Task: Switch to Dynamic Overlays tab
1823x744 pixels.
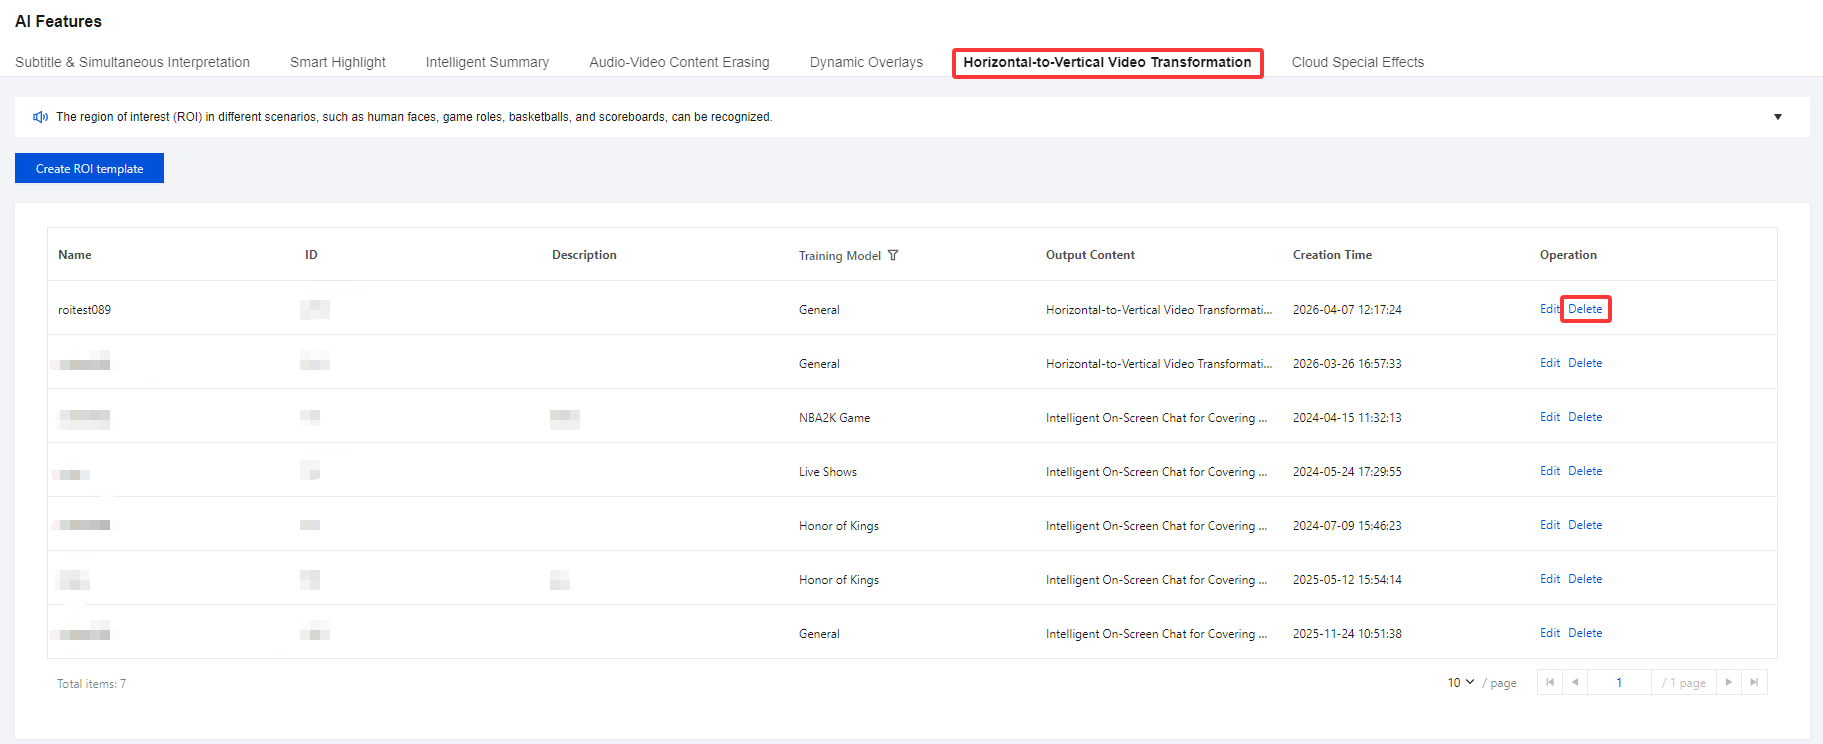Action: (x=866, y=62)
